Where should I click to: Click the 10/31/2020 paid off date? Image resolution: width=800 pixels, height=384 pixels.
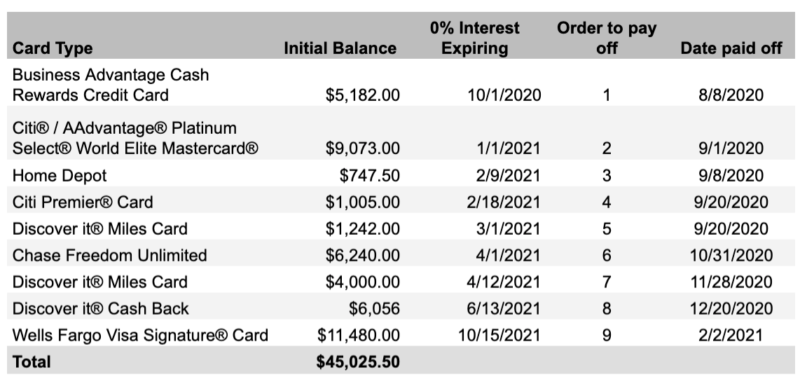pos(732,255)
